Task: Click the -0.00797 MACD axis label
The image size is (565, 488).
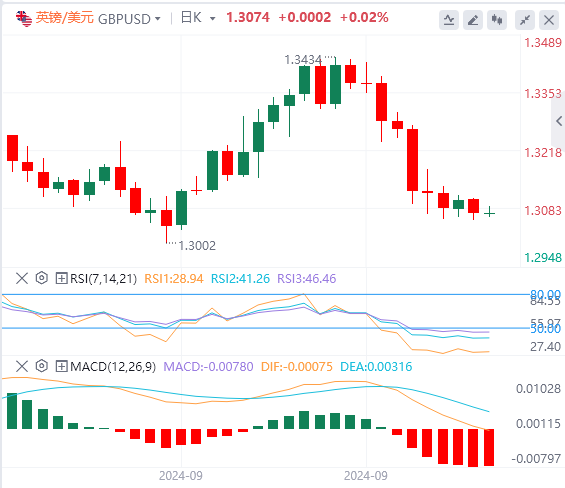Action: 536,458
